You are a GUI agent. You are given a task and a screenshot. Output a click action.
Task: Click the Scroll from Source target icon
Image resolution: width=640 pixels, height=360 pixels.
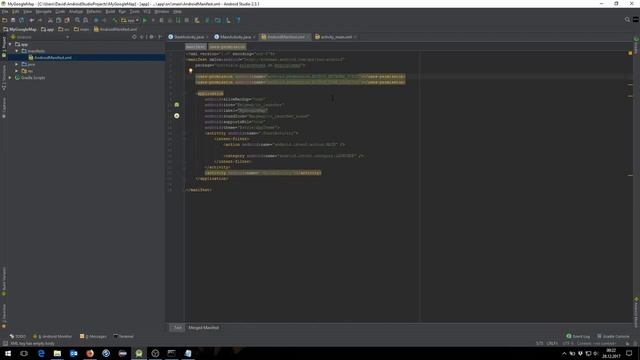(x=134, y=37)
